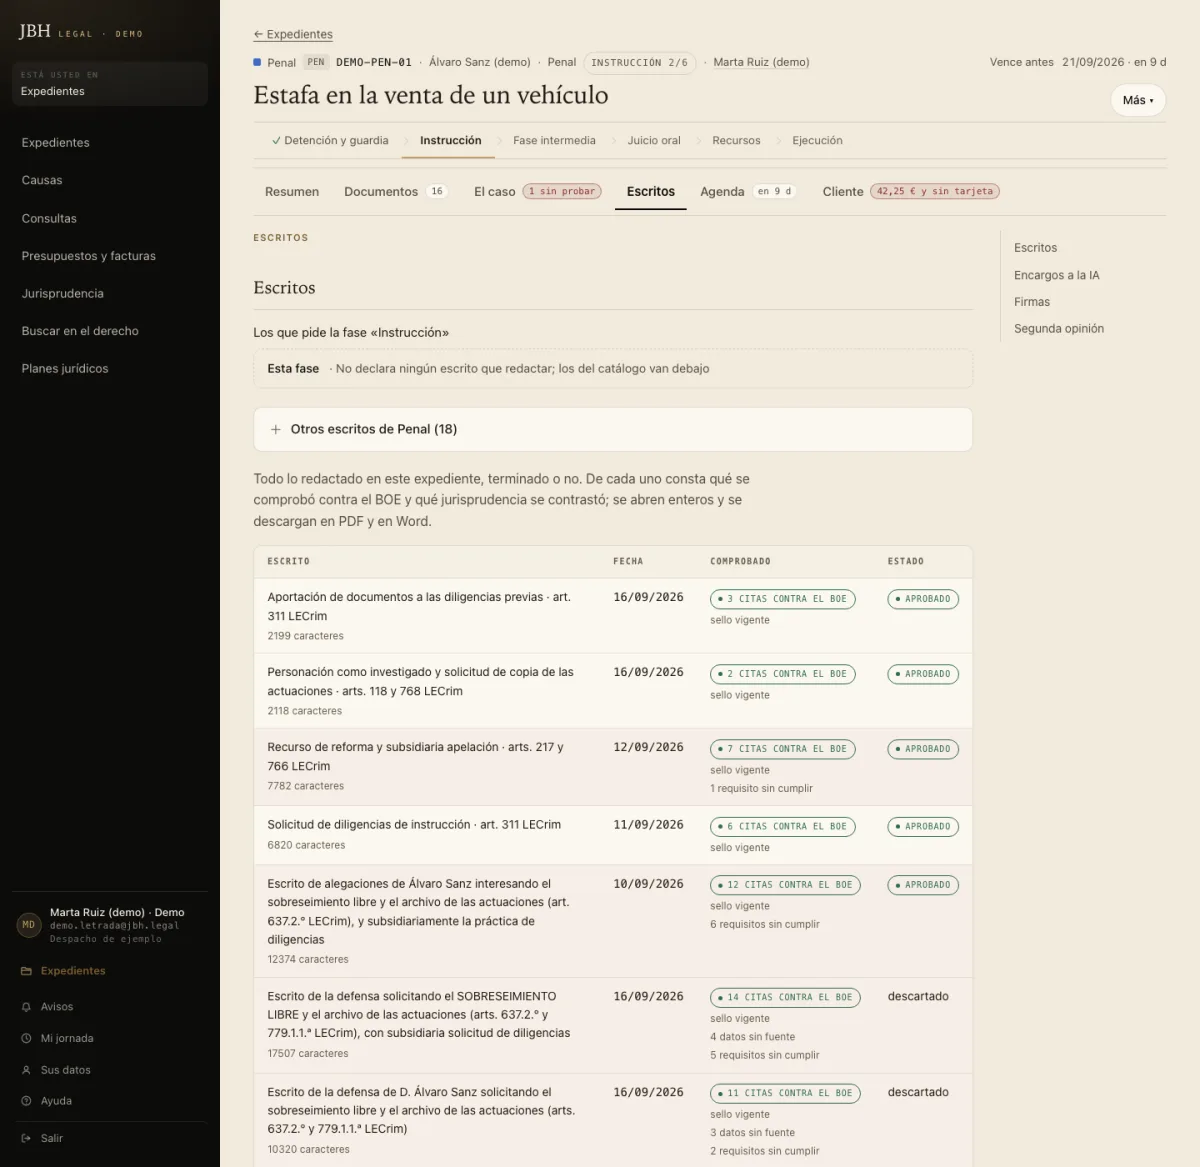This screenshot has width=1200, height=1167.
Task: Open Buscar en el derecho
Action: 80,331
